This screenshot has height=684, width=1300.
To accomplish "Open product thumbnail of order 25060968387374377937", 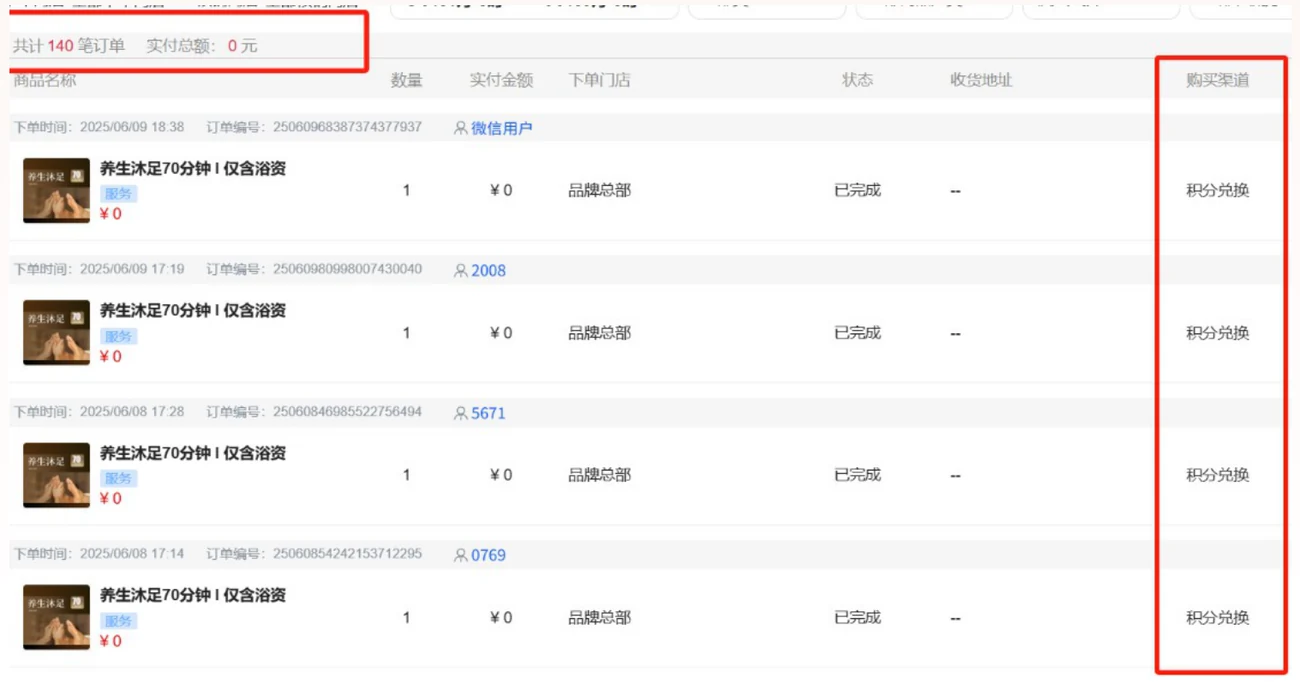I will pyautogui.click(x=57, y=190).
